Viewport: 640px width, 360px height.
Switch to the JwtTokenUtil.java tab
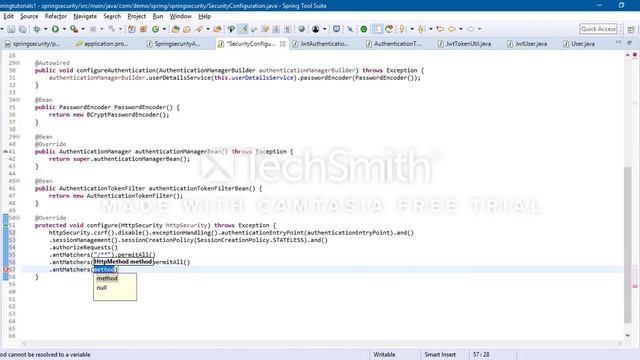pos(464,44)
